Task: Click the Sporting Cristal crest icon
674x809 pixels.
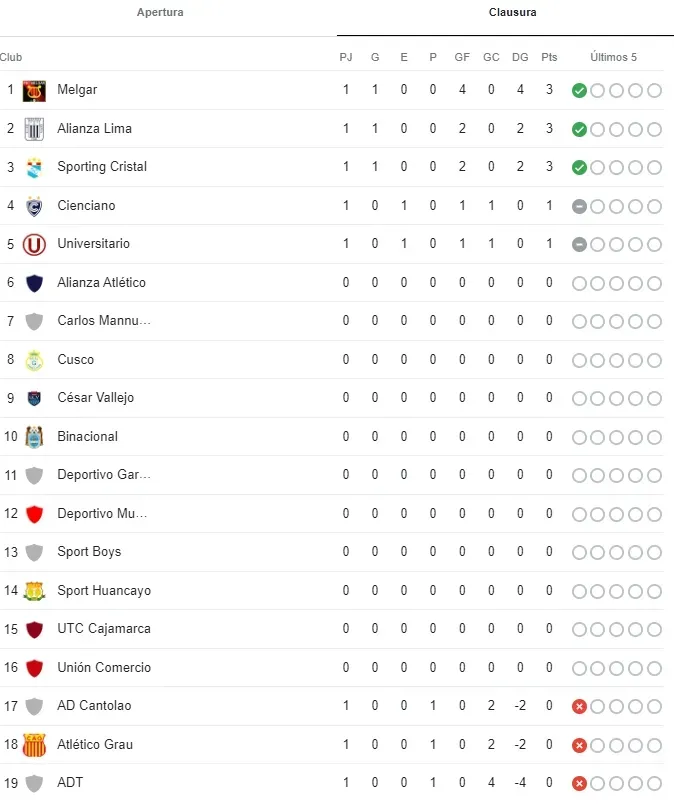Action: click(x=34, y=167)
